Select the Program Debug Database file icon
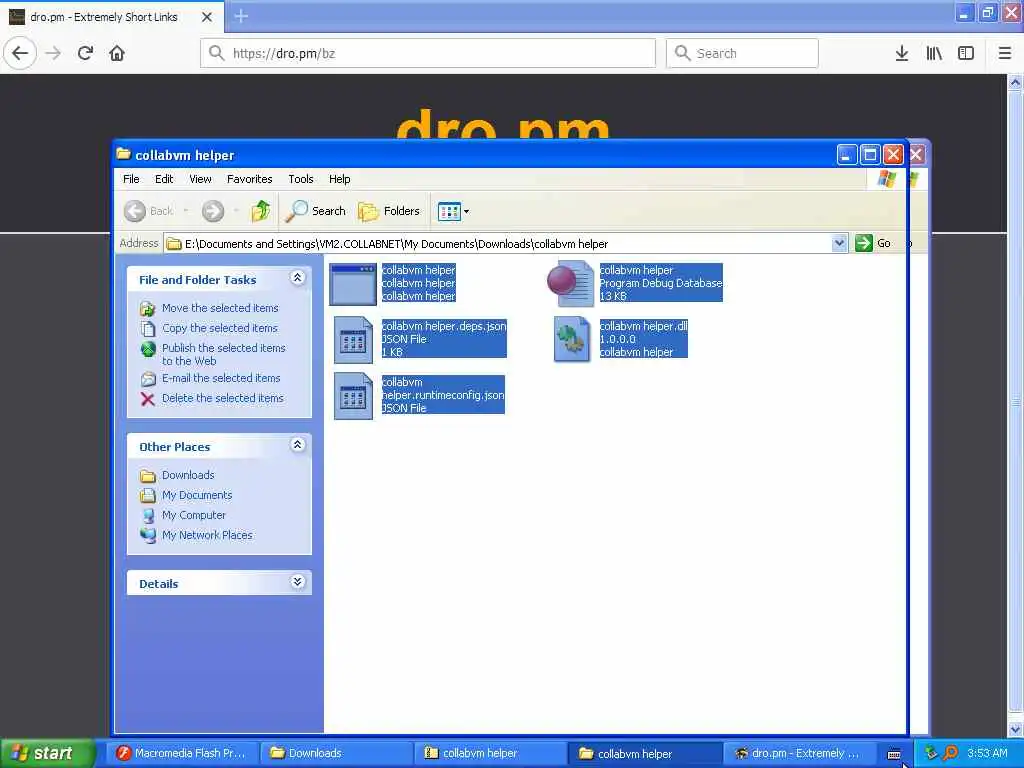The height and width of the screenshot is (768, 1024). point(571,283)
